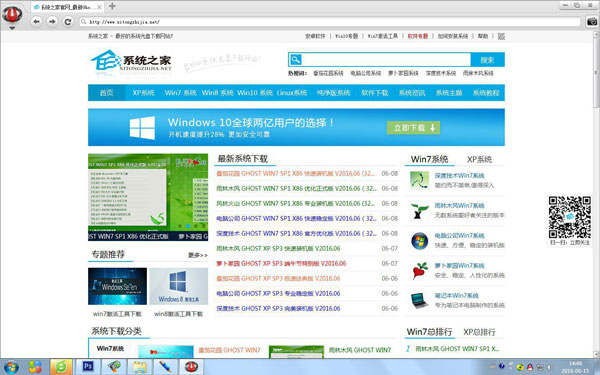The image size is (600, 375).
Task: Click the 帮助 top link
Action: [483, 36]
